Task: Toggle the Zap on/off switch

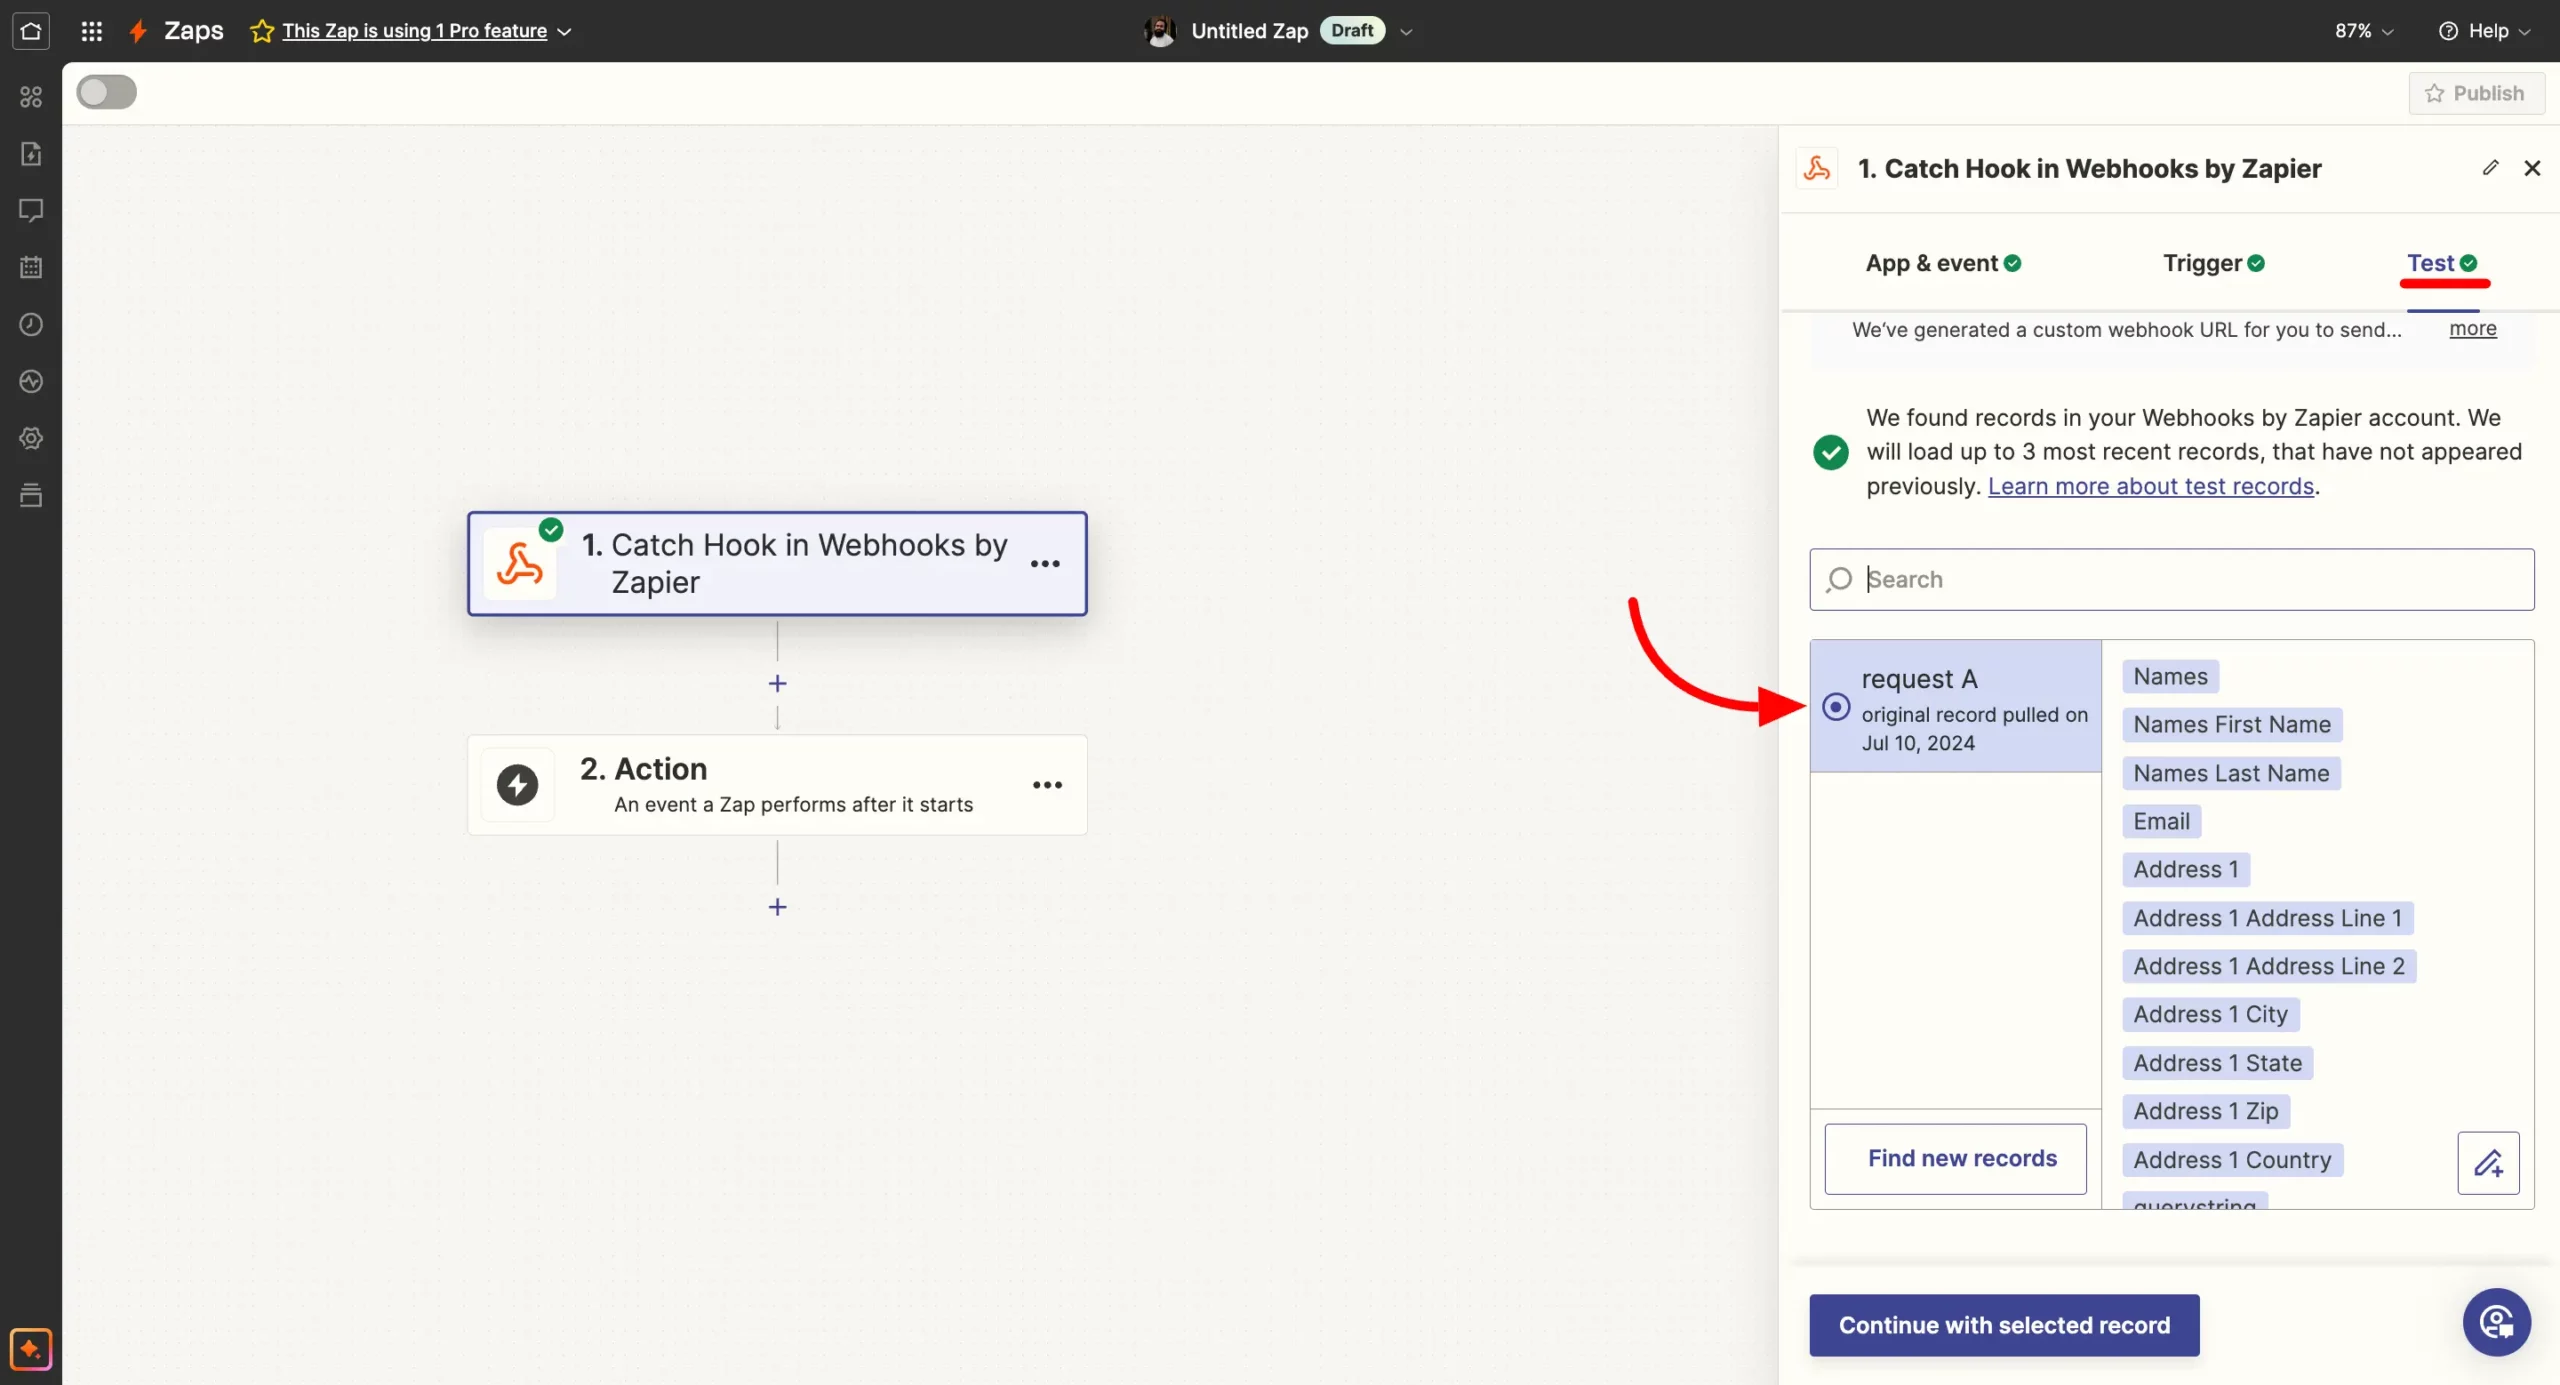Action: coord(107,93)
